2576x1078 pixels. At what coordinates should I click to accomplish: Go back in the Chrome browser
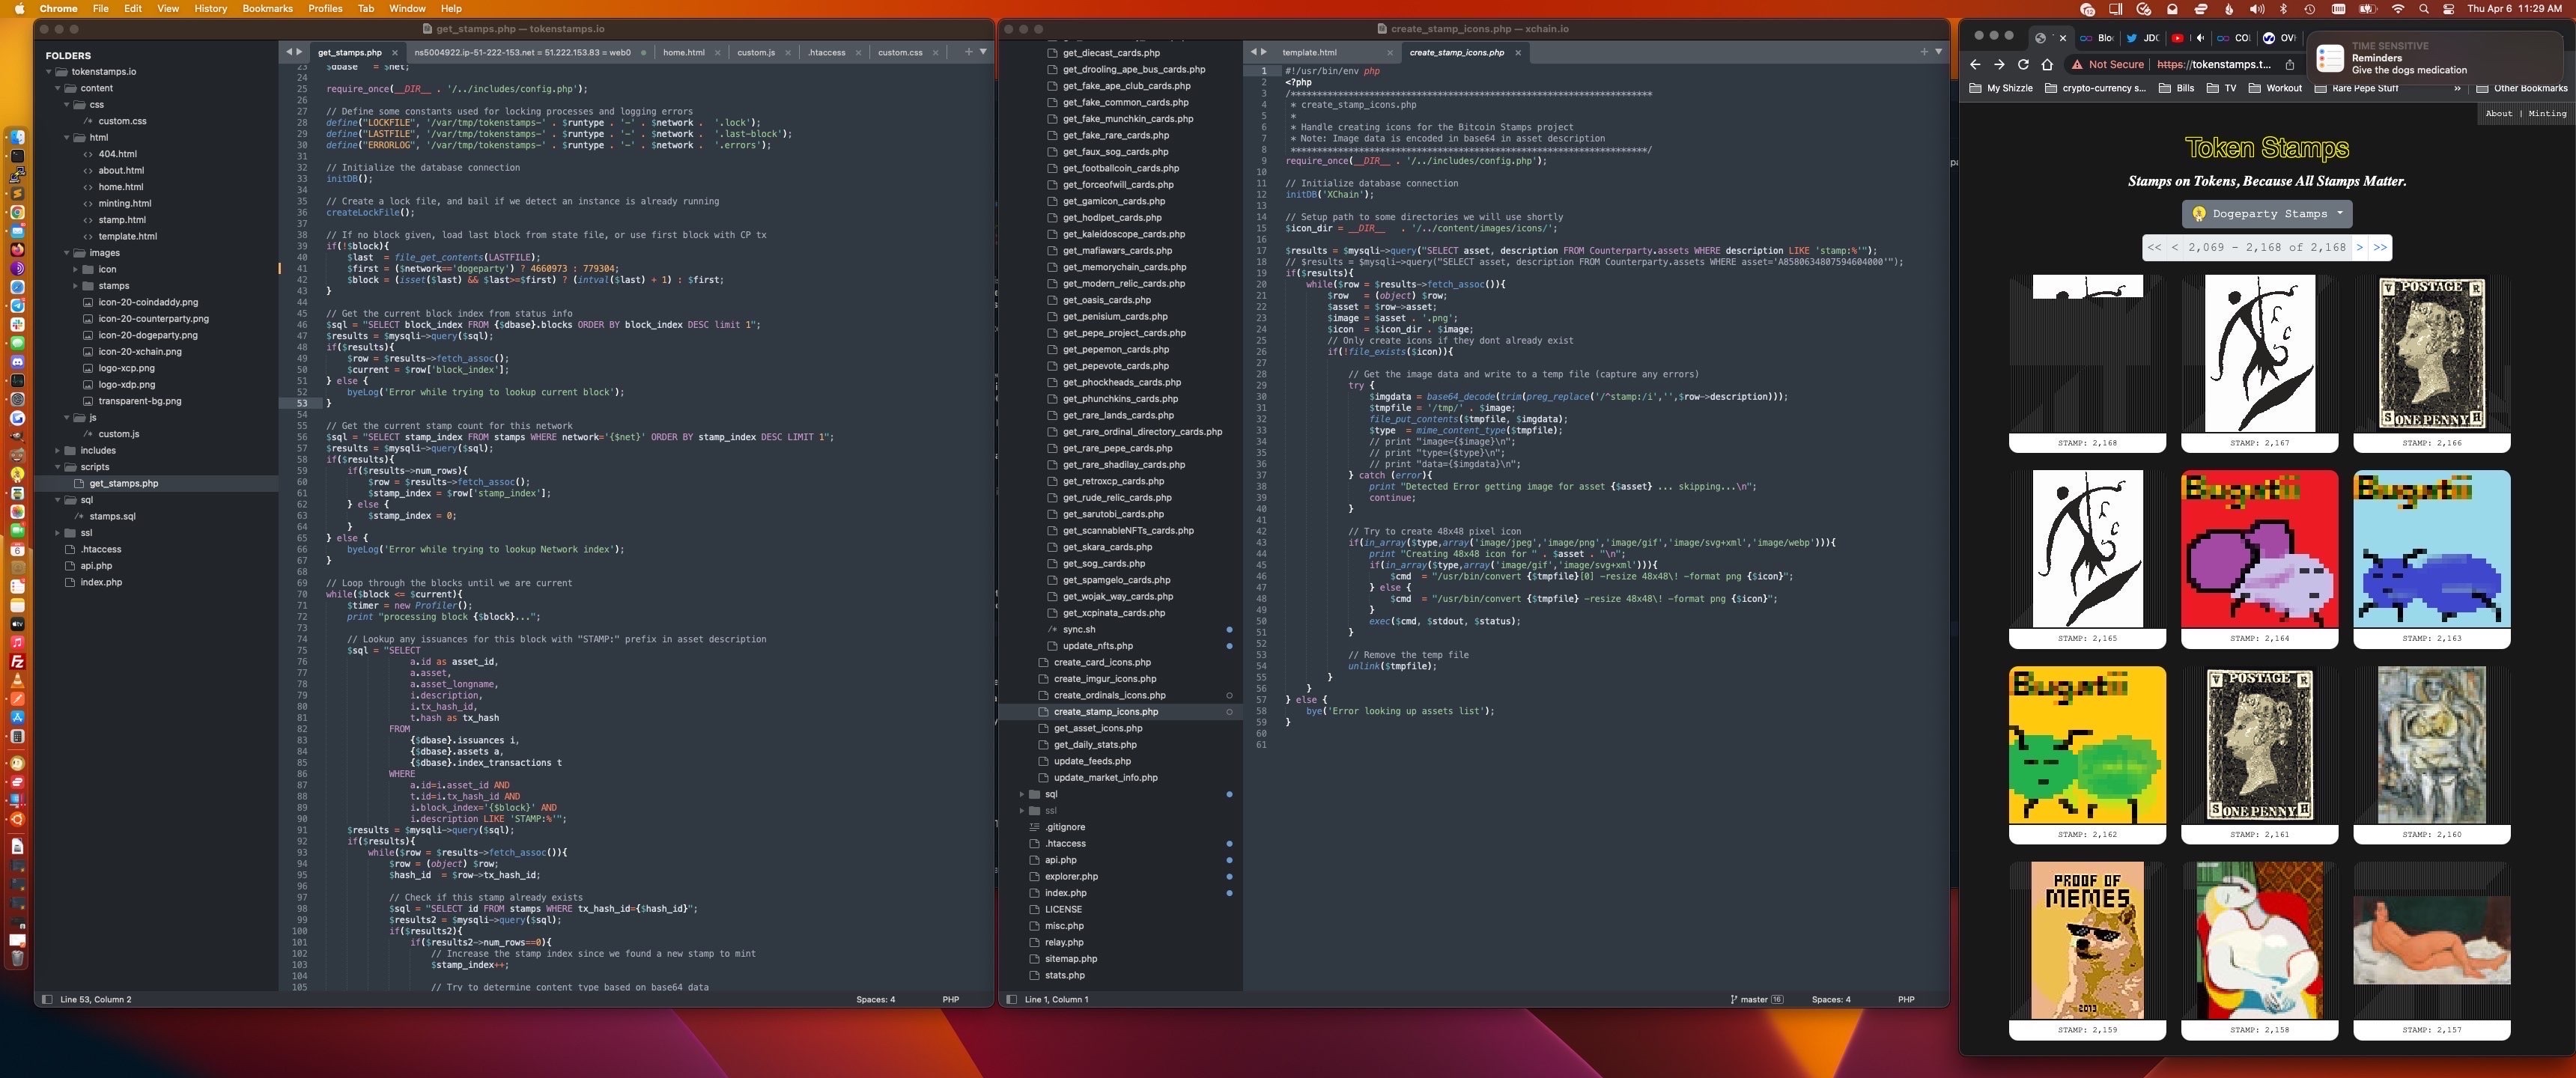coord(1975,64)
